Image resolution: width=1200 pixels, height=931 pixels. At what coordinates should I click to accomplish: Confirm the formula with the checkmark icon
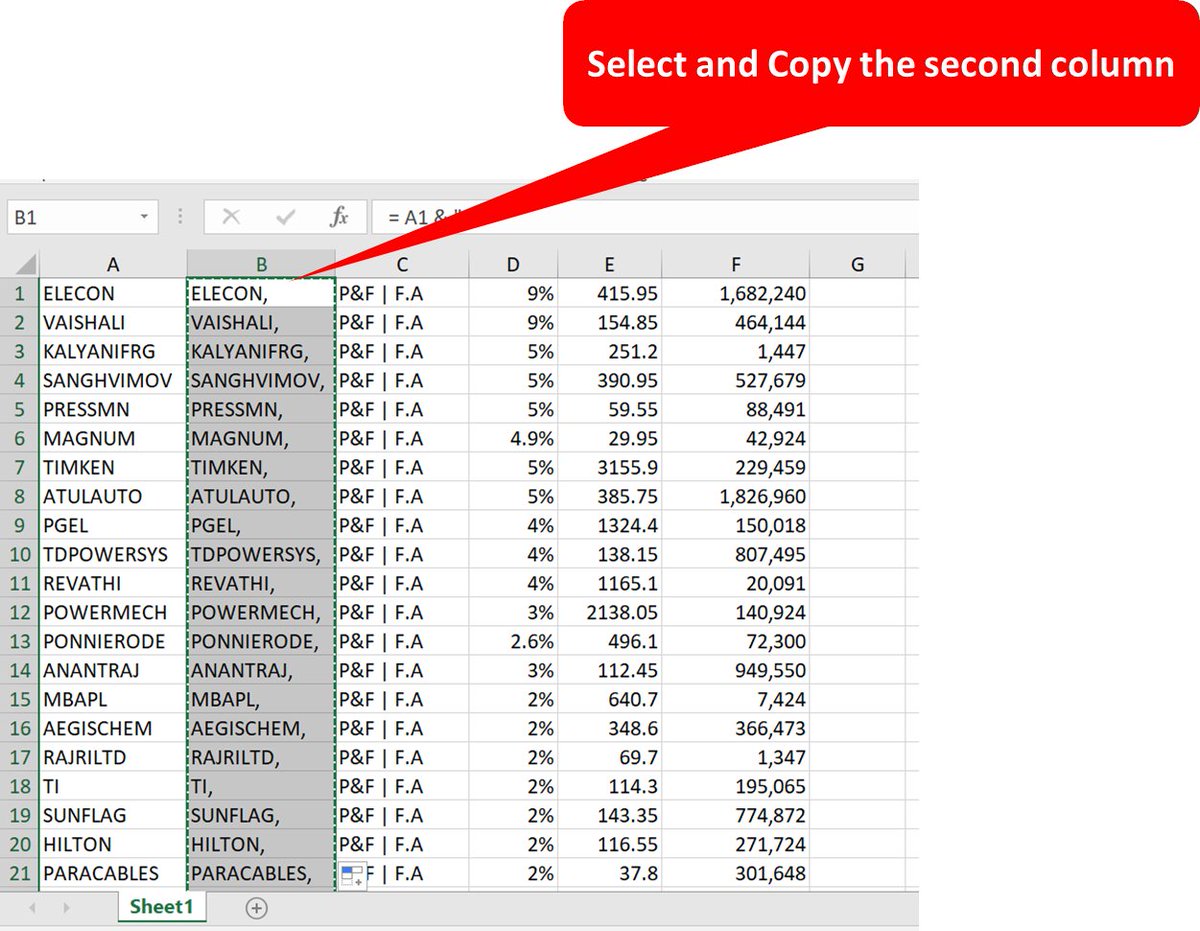pos(288,216)
